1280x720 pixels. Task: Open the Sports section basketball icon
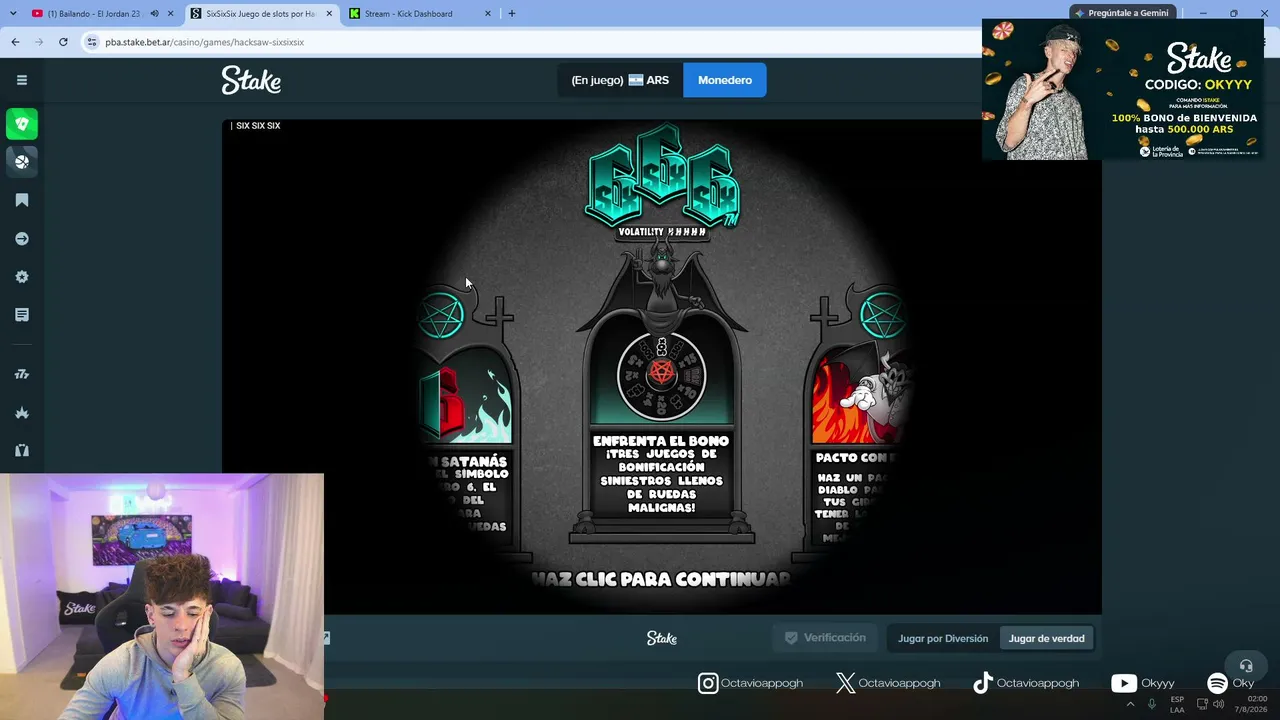pos(22,161)
